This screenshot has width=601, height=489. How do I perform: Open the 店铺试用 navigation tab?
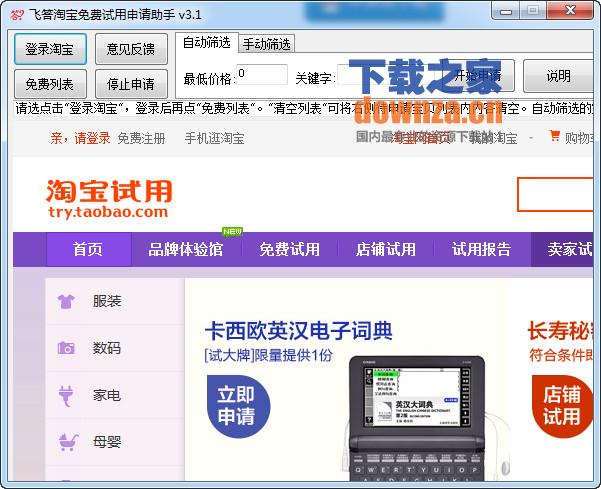386,249
